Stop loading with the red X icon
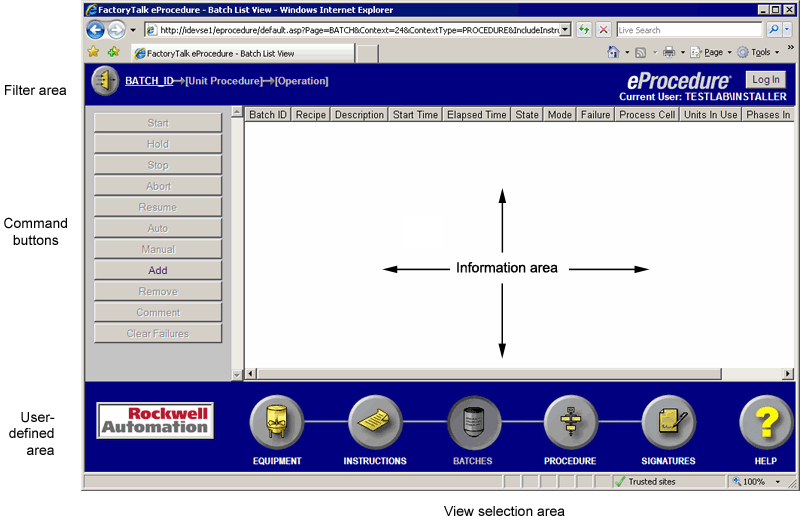This screenshot has width=800, height=528. pyautogui.click(x=603, y=30)
